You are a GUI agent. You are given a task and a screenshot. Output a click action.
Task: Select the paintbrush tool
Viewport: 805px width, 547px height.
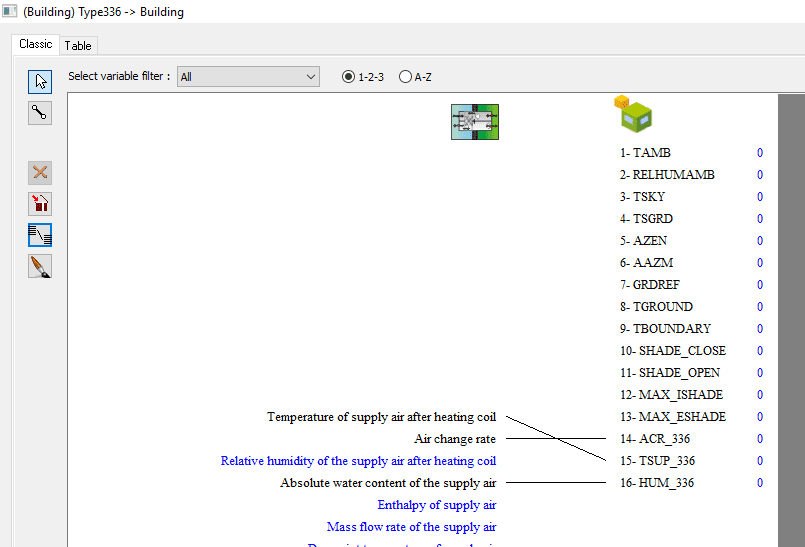[x=40, y=266]
